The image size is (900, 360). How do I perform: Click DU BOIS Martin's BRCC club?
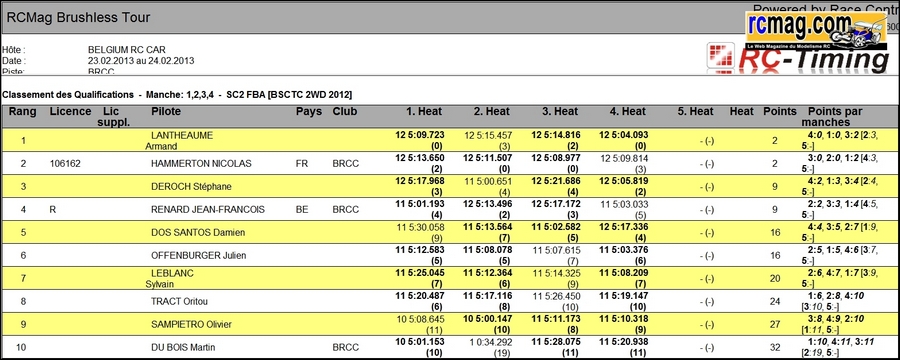pos(346,347)
